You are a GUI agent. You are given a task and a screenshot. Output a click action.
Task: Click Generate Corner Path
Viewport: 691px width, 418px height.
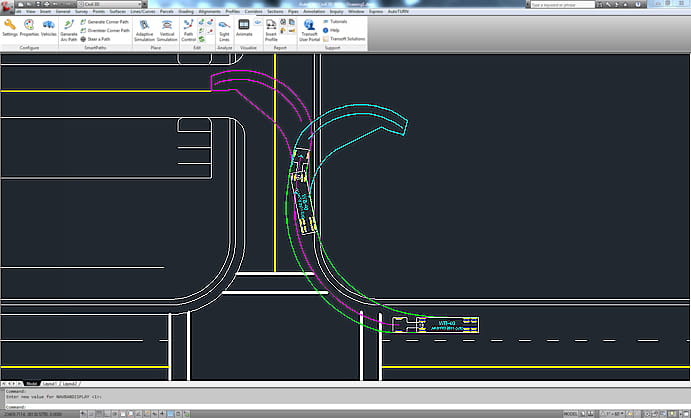coord(104,22)
